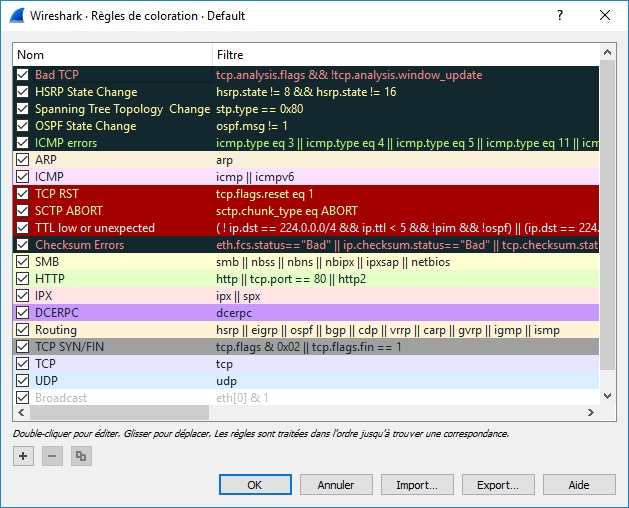The height and width of the screenshot is (508, 629).
Task: Click the horizontal scrollbar thumb
Action: [120, 412]
